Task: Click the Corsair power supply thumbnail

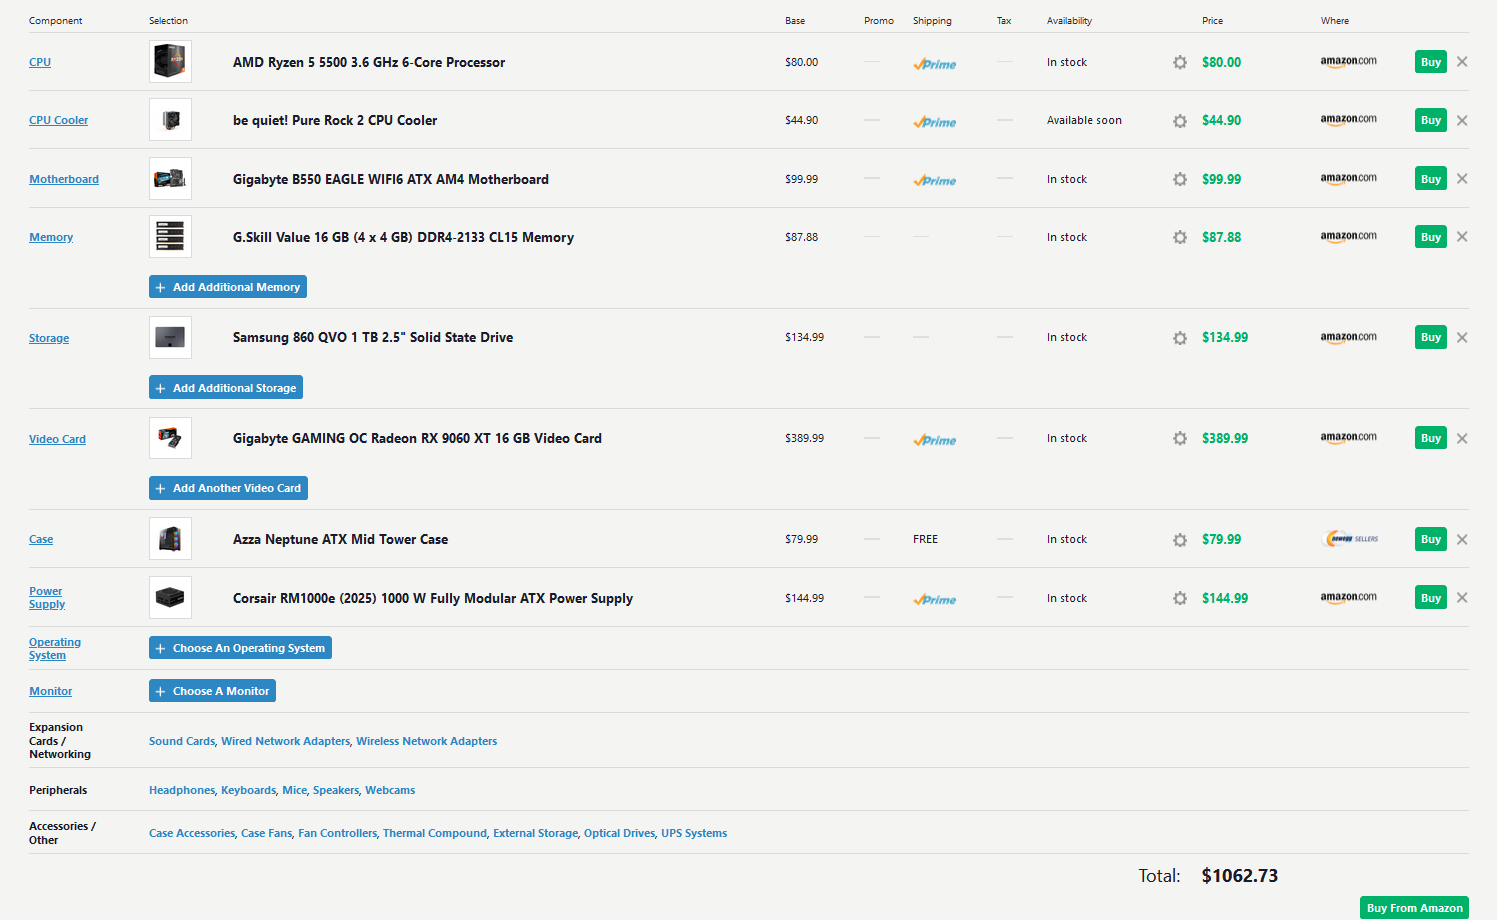Action: pos(170,598)
